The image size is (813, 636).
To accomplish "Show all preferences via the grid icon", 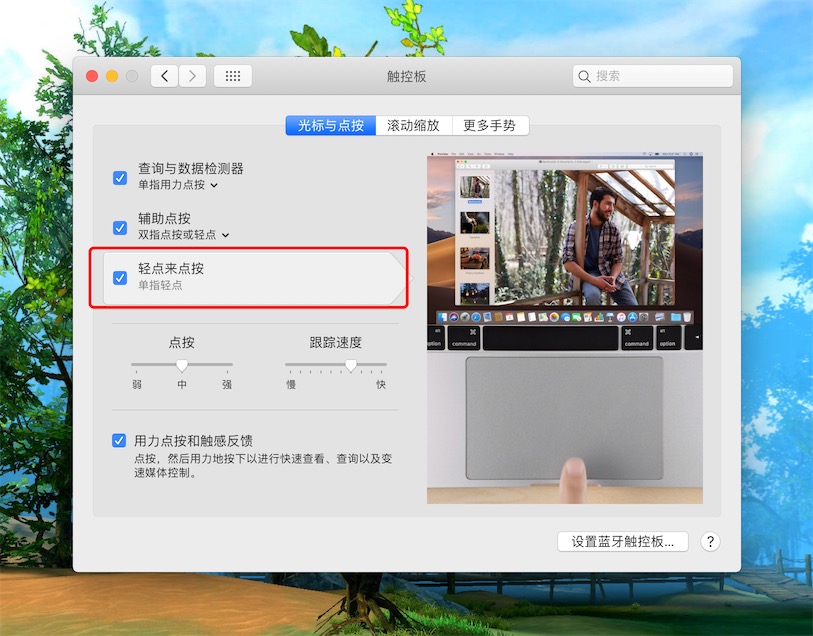I will (233, 76).
